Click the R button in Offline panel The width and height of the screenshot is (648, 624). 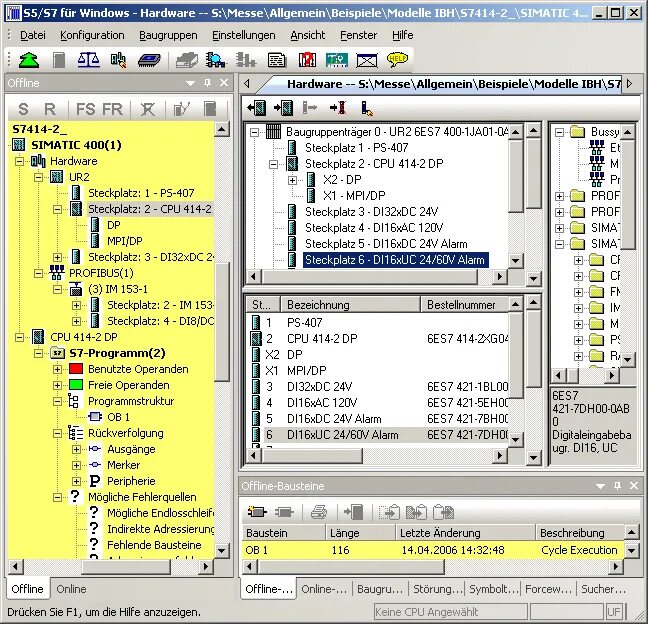pyautogui.click(x=50, y=109)
